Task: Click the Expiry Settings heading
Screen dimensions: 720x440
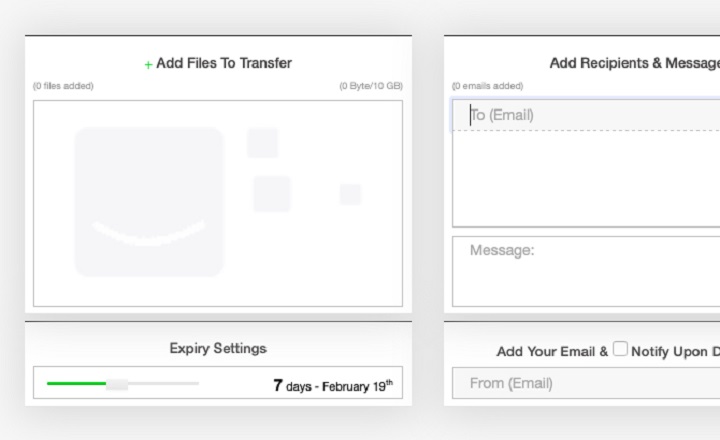Action: pos(218,348)
